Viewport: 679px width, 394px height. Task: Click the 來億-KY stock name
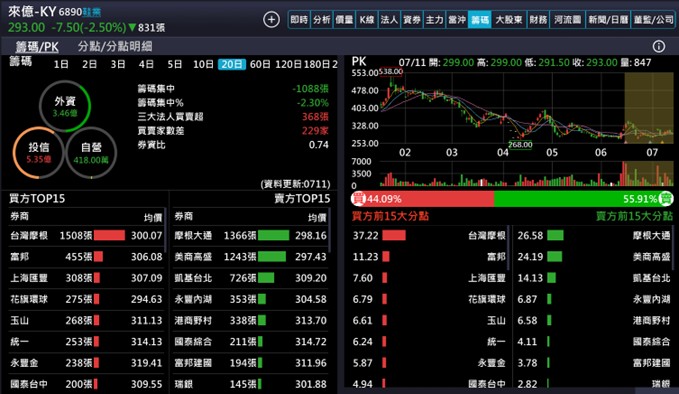pyautogui.click(x=32, y=11)
